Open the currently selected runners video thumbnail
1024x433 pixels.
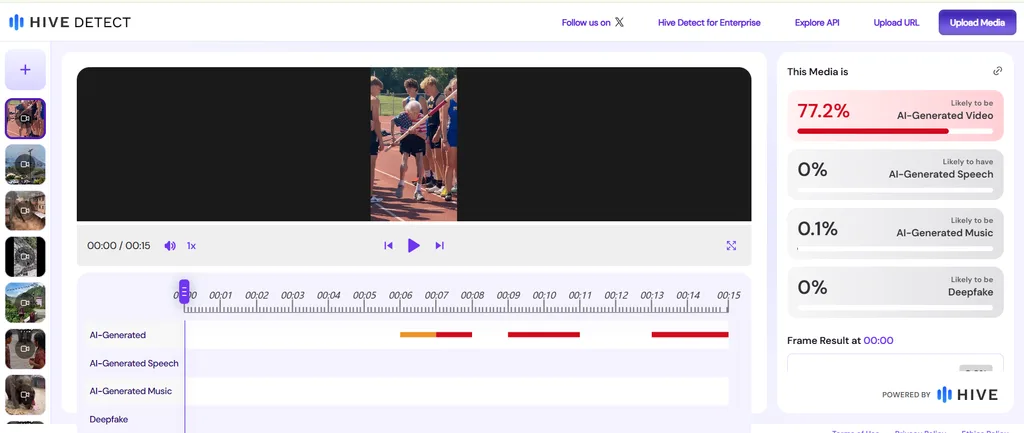tap(25, 118)
